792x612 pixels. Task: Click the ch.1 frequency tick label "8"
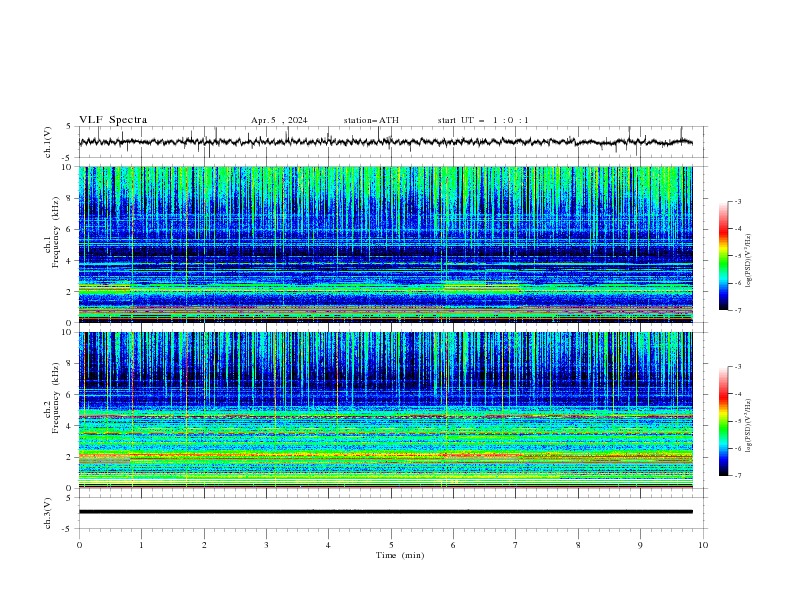pyautogui.click(x=69, y=198)
